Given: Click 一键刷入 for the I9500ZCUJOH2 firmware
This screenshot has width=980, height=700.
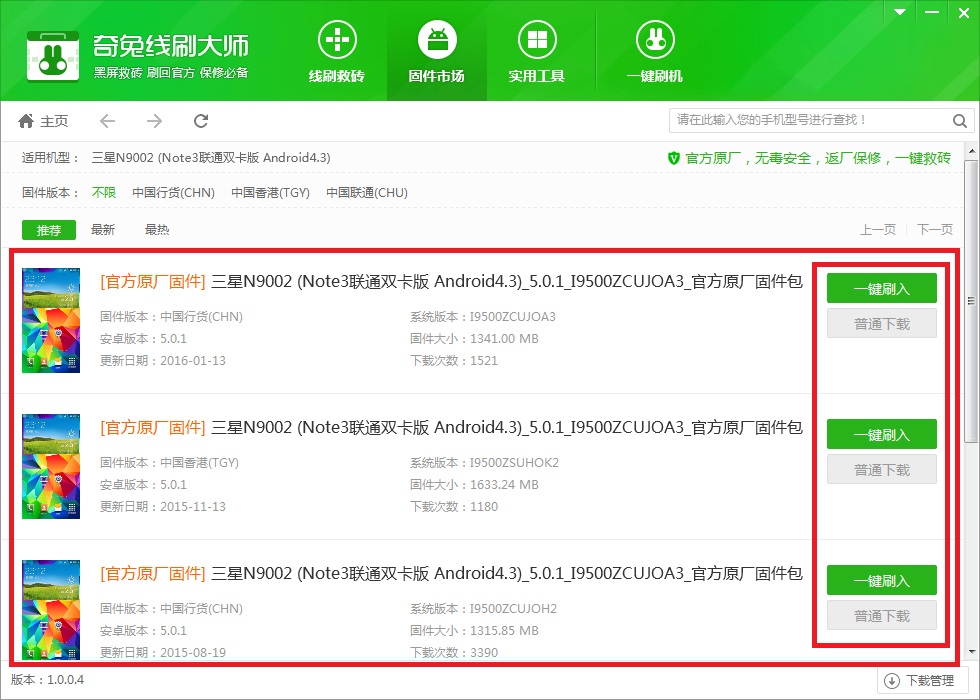Looking at the screenshot, I should [882, 581].
